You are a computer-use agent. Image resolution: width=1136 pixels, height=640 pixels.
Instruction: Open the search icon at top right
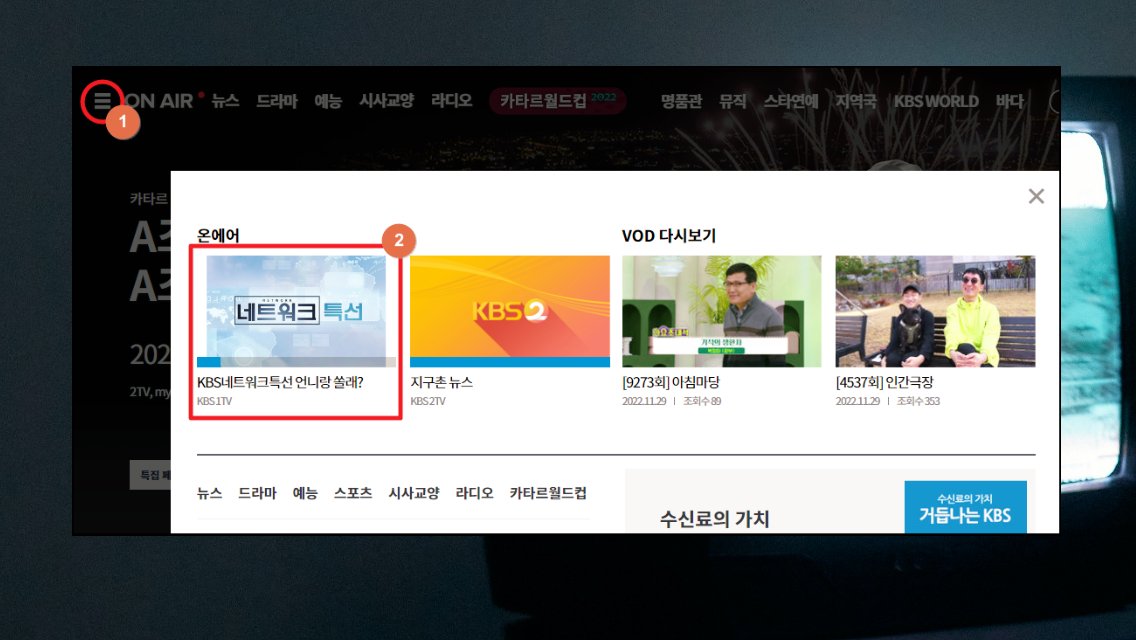1053,100
